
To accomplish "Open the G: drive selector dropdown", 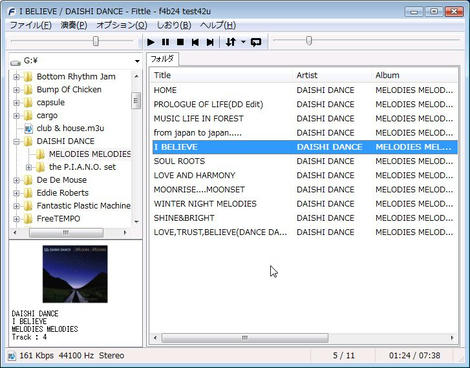I will click(x=137, y=61).
